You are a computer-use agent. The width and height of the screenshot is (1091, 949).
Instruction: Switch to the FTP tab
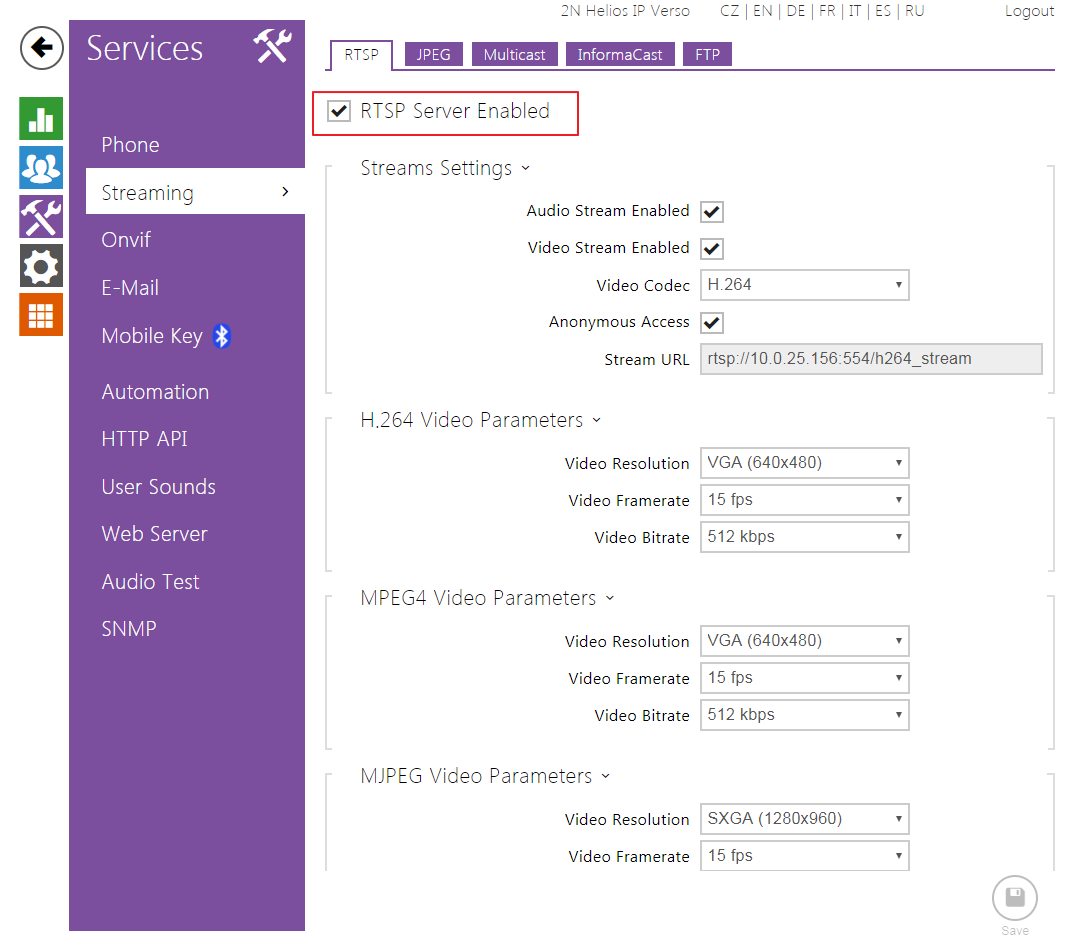coord(707,55)
